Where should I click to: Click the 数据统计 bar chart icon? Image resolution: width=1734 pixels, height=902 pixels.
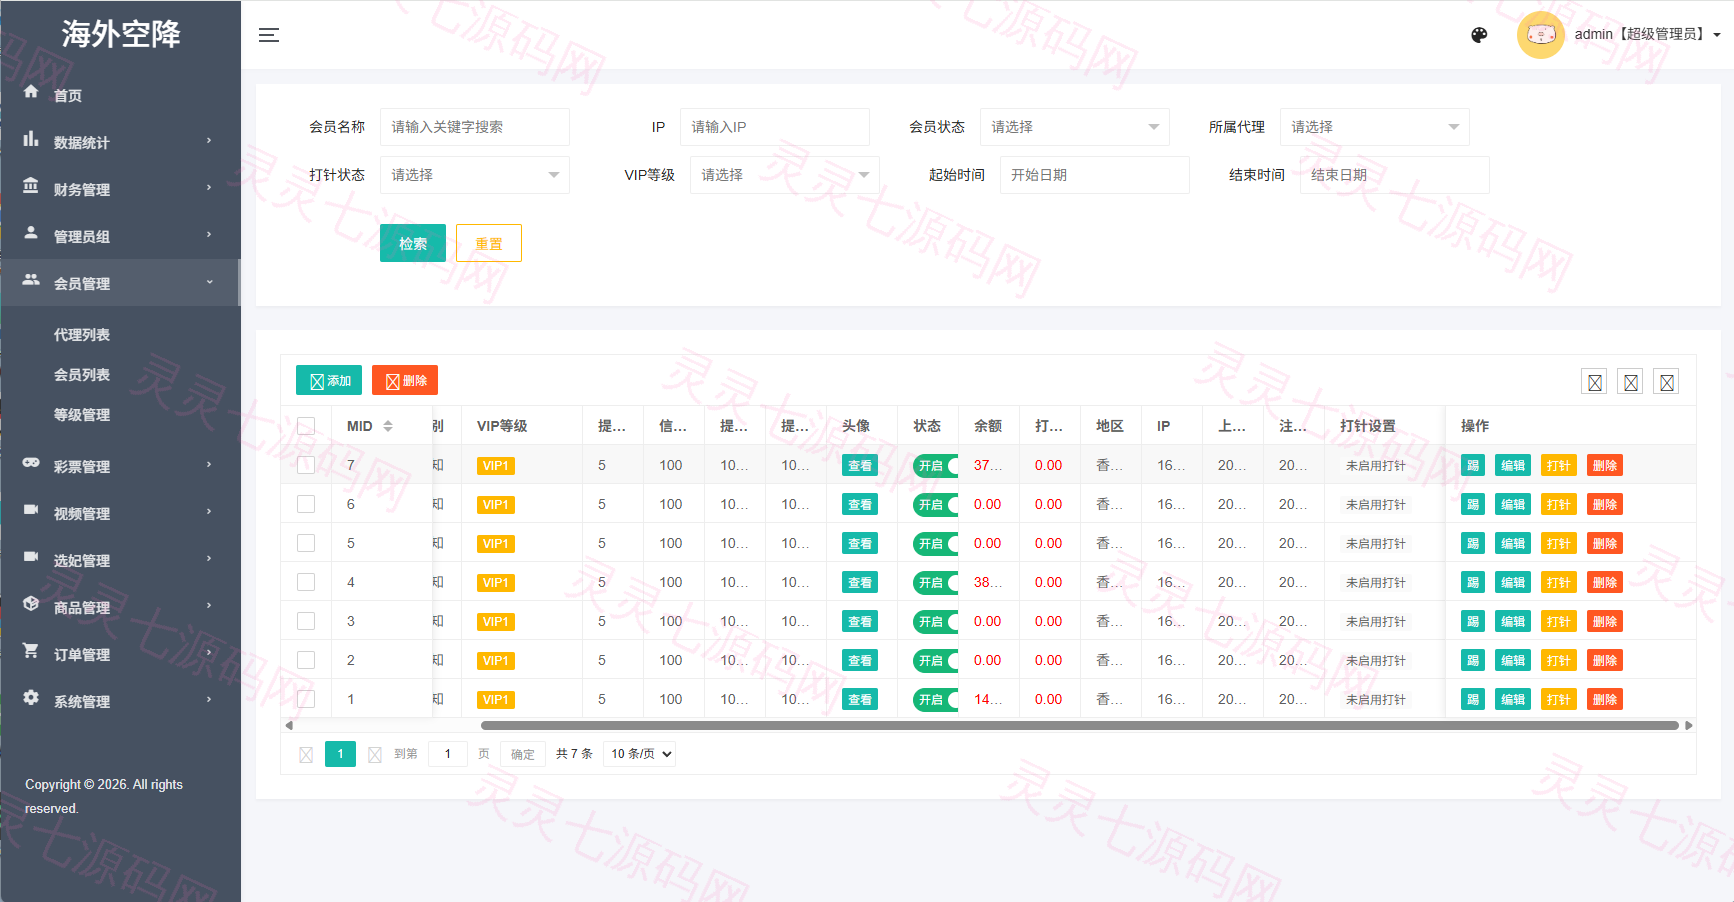[31, 139]
